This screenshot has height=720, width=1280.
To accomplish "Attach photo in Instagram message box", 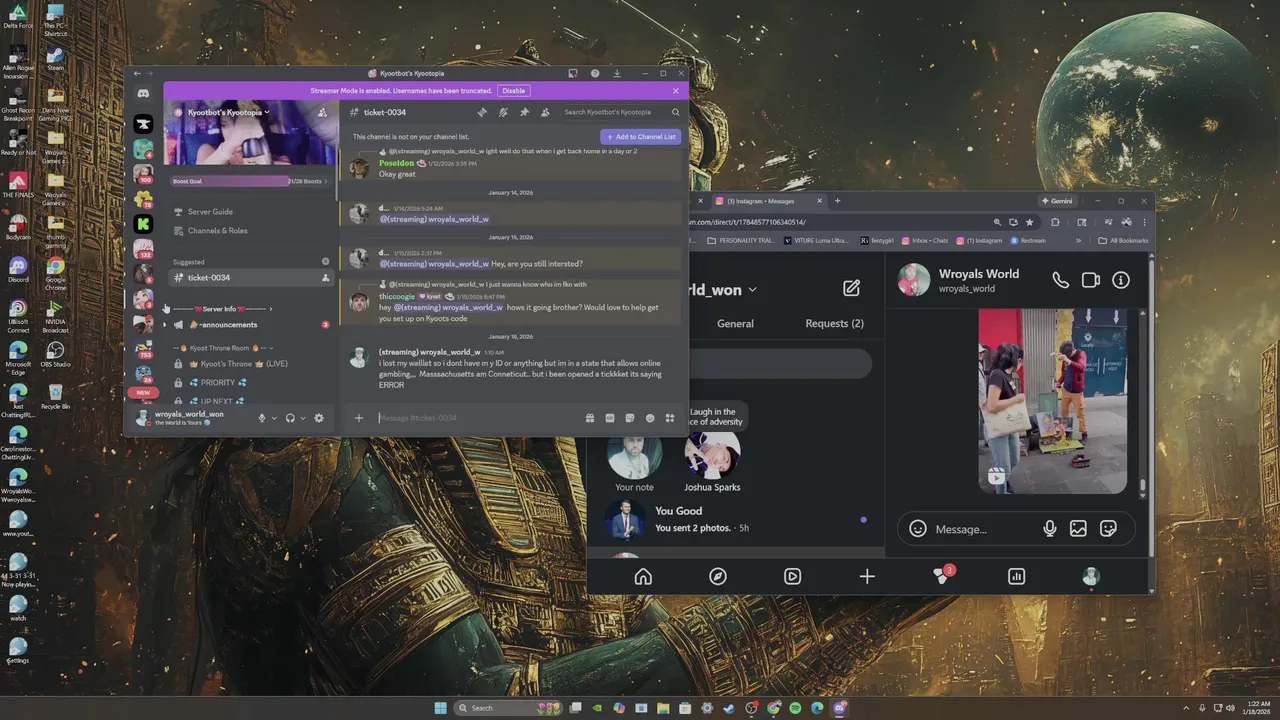I will point(1078,529).
